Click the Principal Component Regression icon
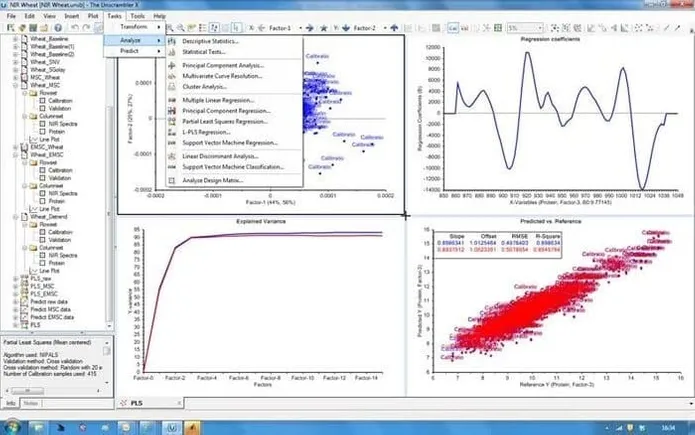The height and width of the screenshot is (435, 695). click(x=172, y=111)
